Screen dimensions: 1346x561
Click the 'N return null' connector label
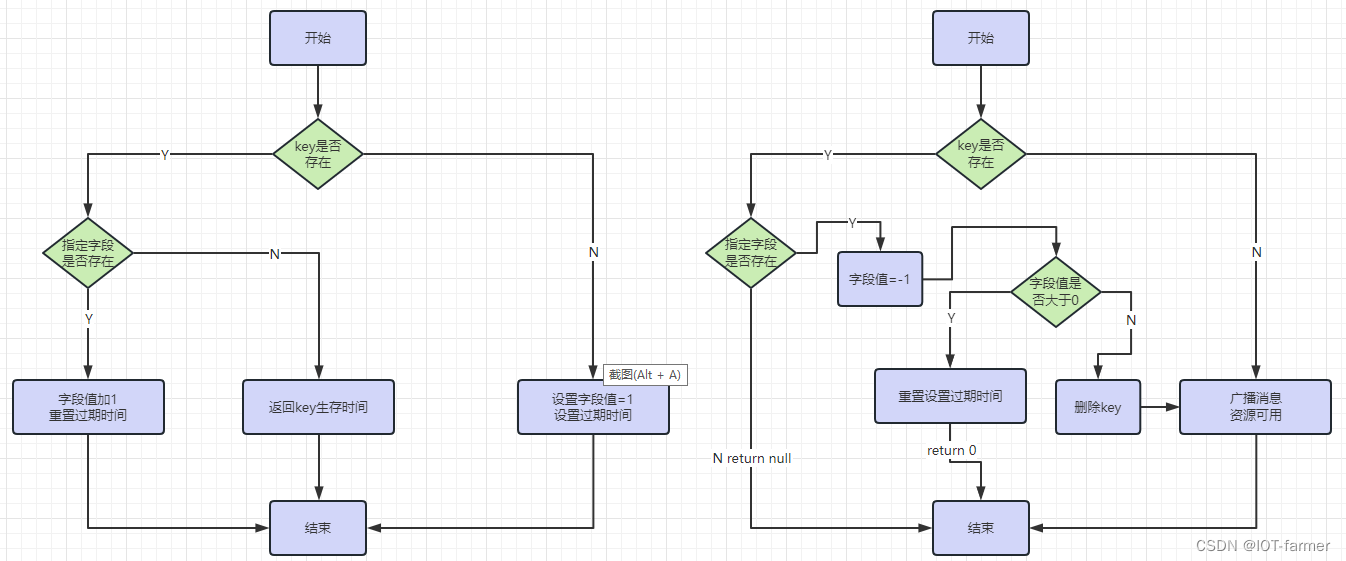(x=751, y=458)
